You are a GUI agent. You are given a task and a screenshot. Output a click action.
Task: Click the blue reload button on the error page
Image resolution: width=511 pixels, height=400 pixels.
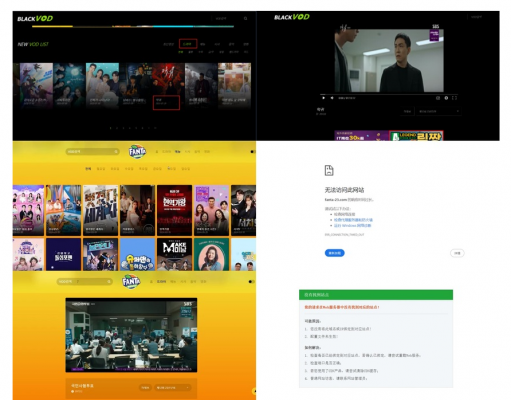coord(334,253)
